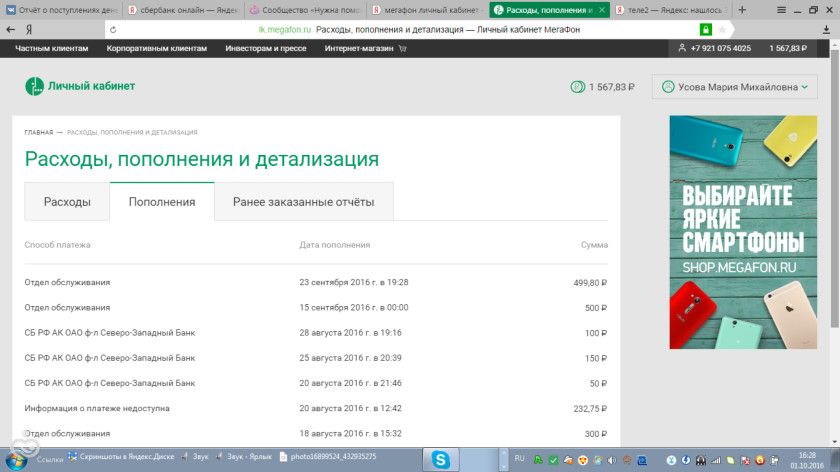Open browser downloads arrow icon
The image size is (840, 472).
(827, 31)
